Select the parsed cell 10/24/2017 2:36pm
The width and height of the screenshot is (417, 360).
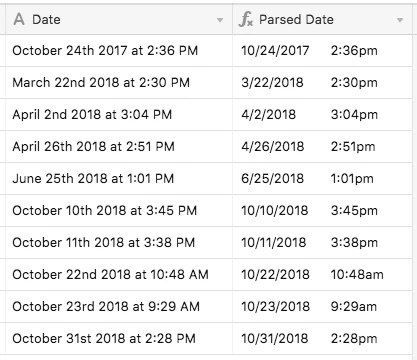(x=322, y=51)
